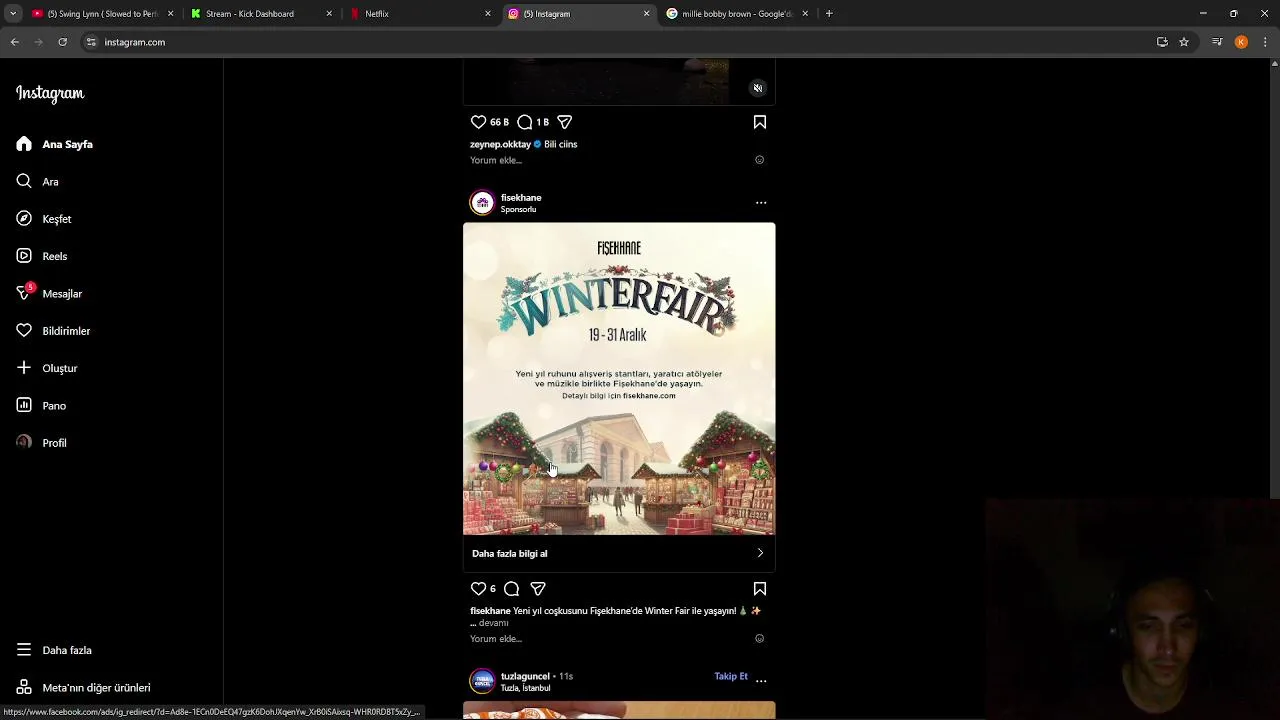Image resolution: width=1280 pixels, height=720 pixels.
Task: Open emoji picker for fisekhane comment
Action: pyautogui.click(x=760, y=639)
